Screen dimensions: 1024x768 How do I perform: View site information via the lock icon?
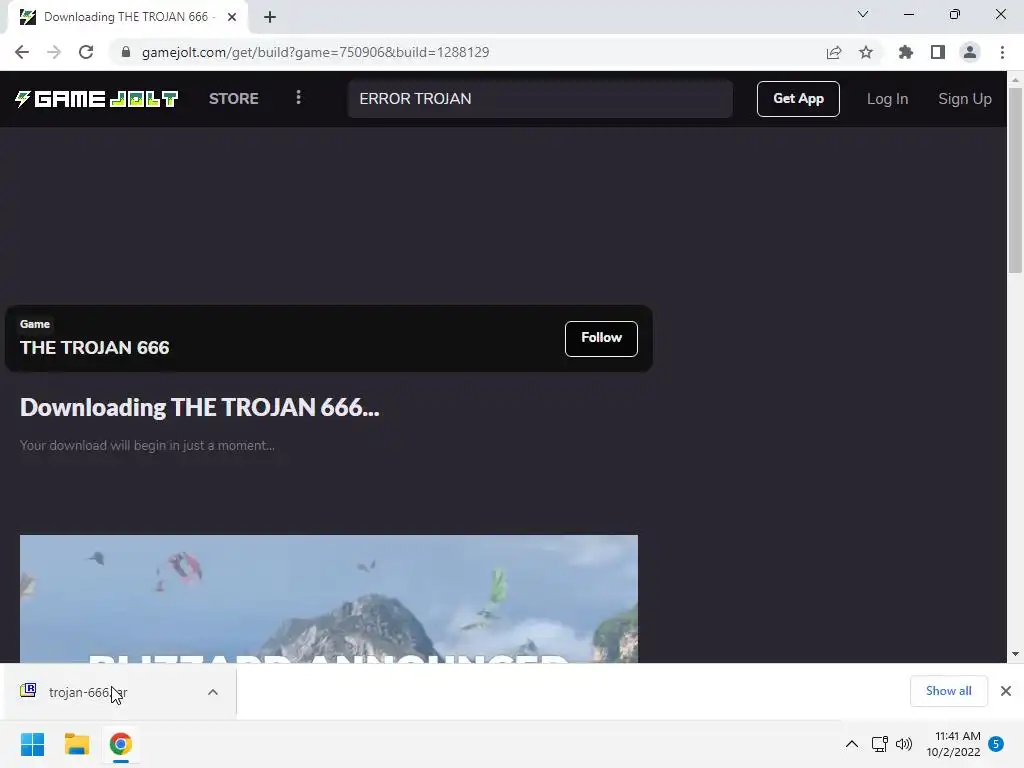(x=126, y=52)
